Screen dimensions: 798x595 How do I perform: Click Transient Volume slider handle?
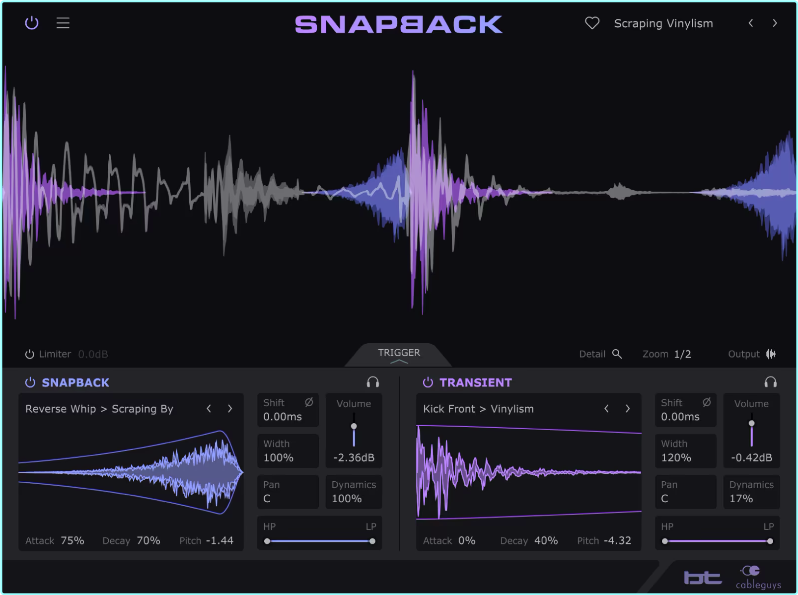click(751, 423)
